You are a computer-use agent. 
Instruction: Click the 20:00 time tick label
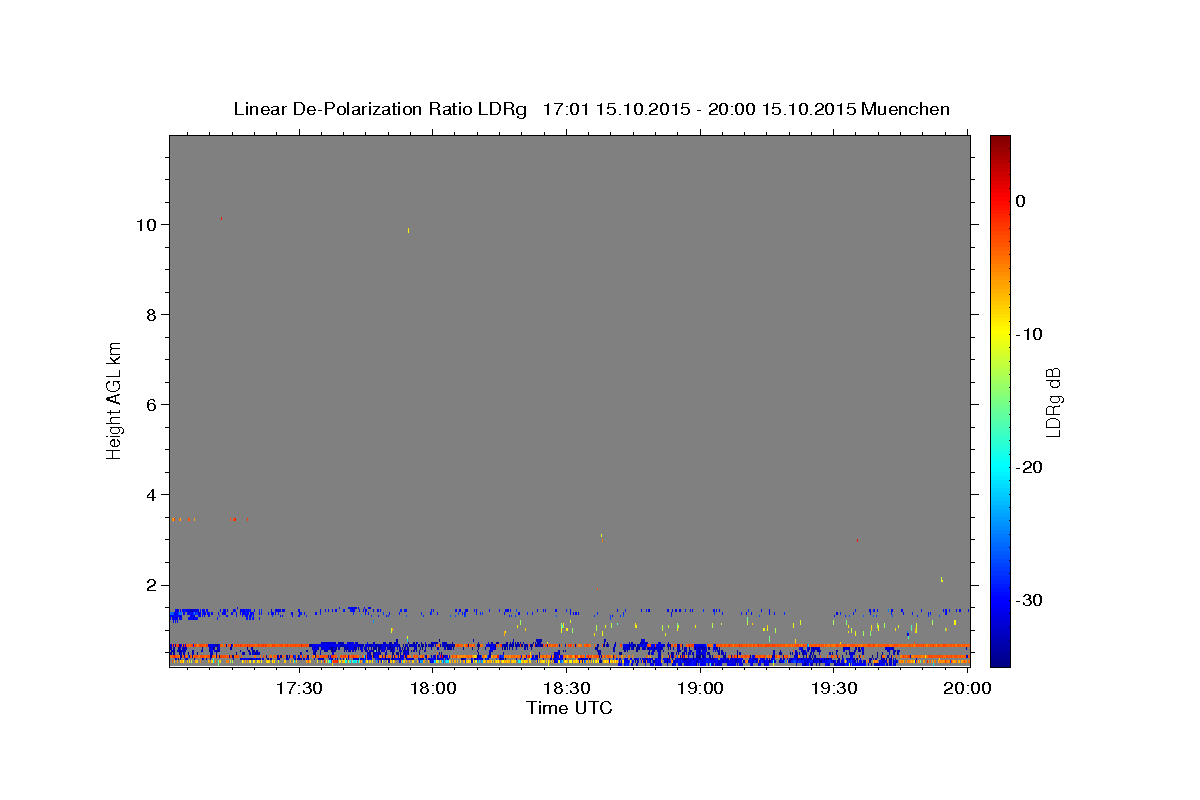[x=968, y=688]
